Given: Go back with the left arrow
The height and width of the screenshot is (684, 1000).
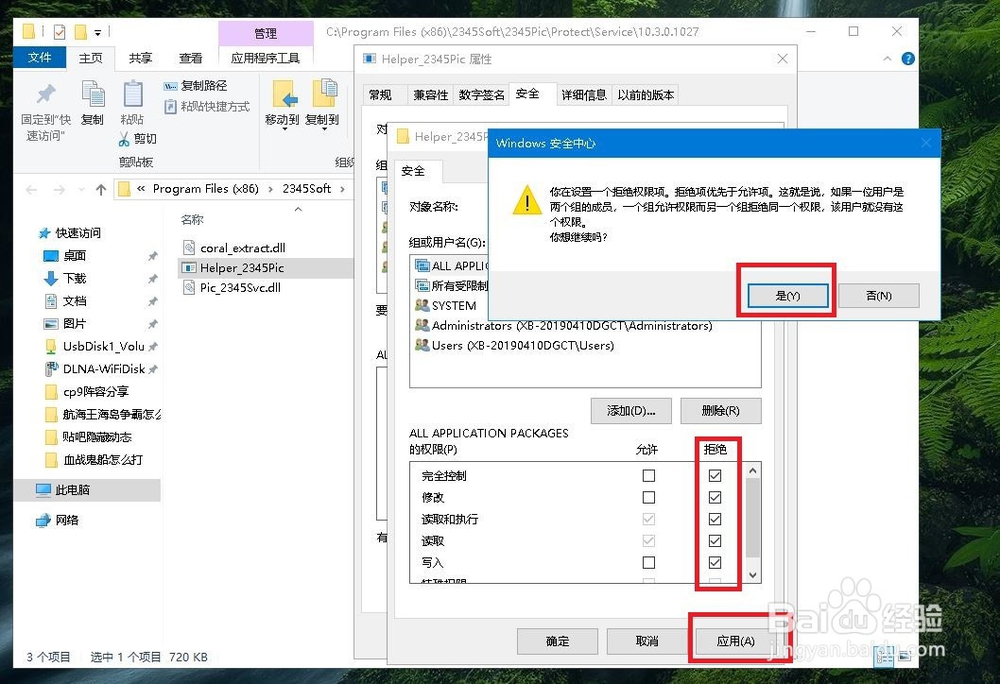Looking at the screenshot, I should (31, 189).
